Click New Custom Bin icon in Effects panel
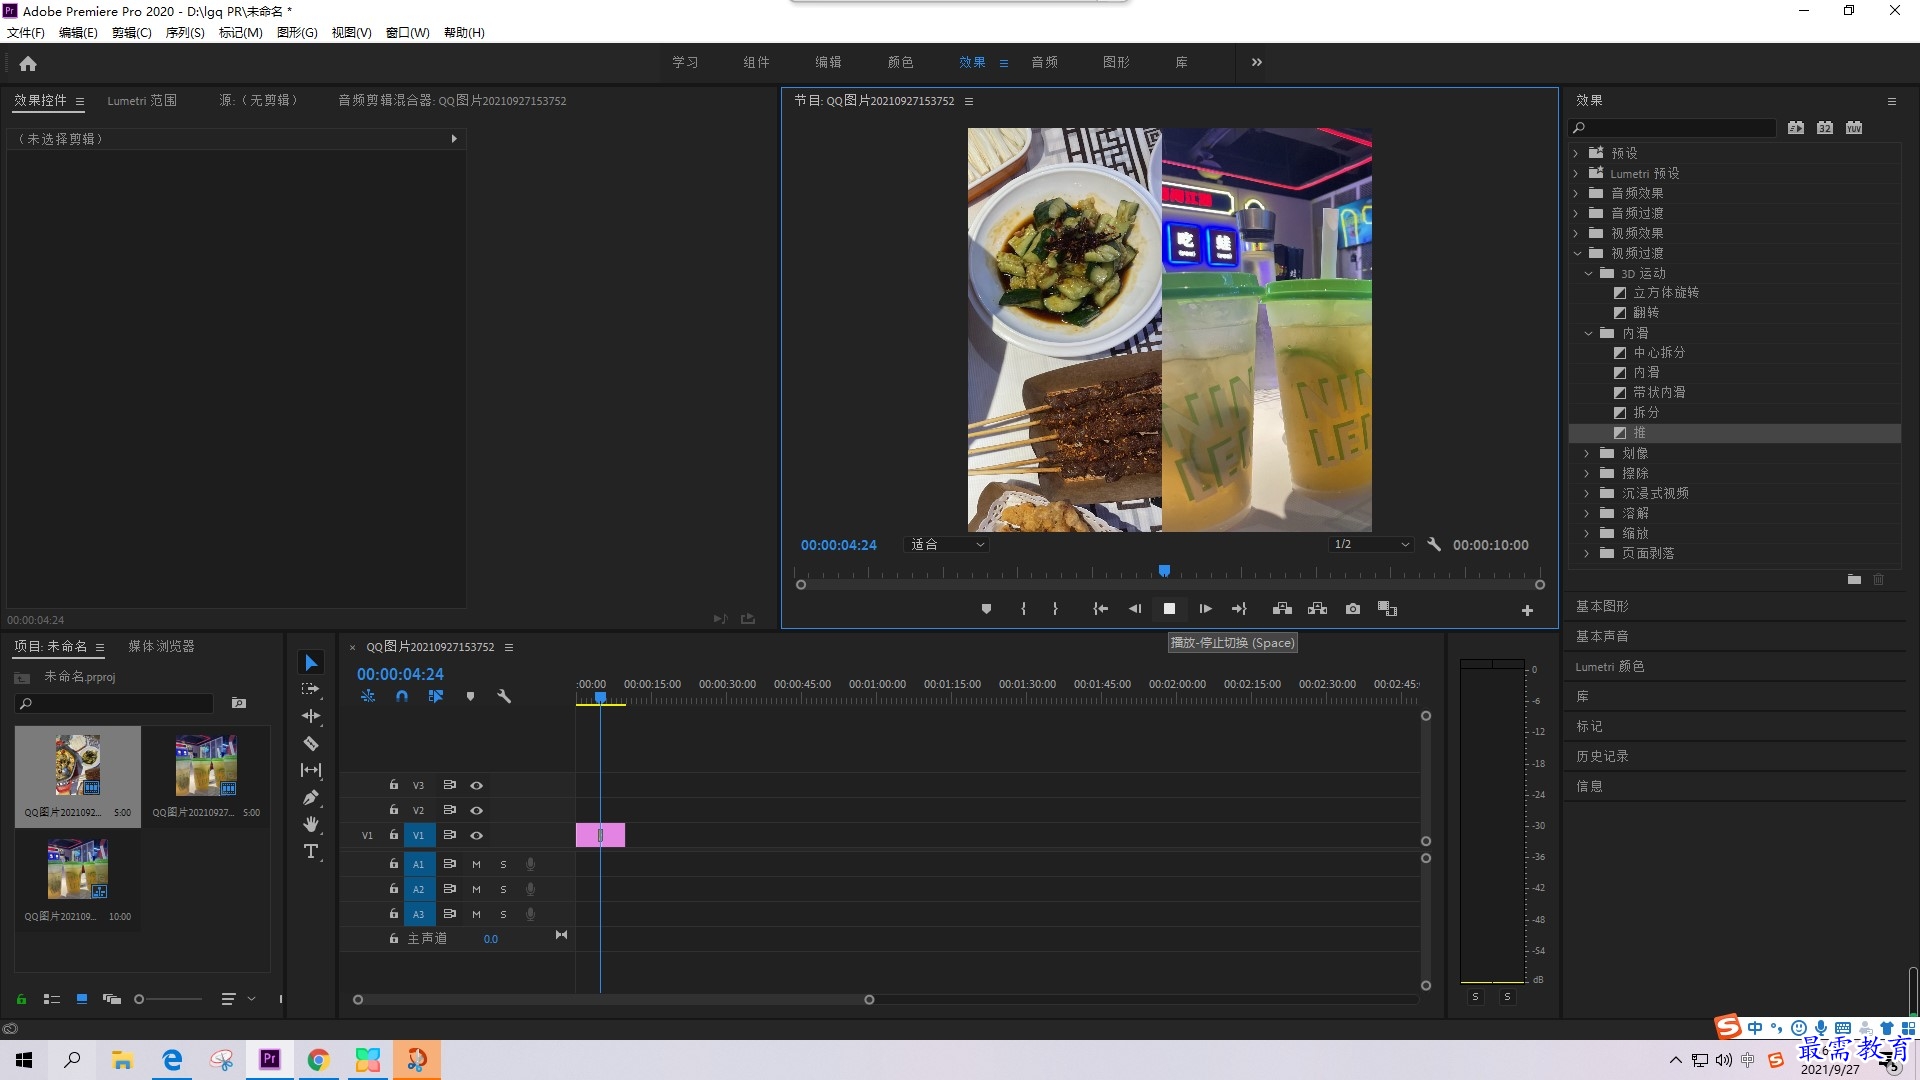Viewport: 1920px width, 1080px height. coord(1854,579)
